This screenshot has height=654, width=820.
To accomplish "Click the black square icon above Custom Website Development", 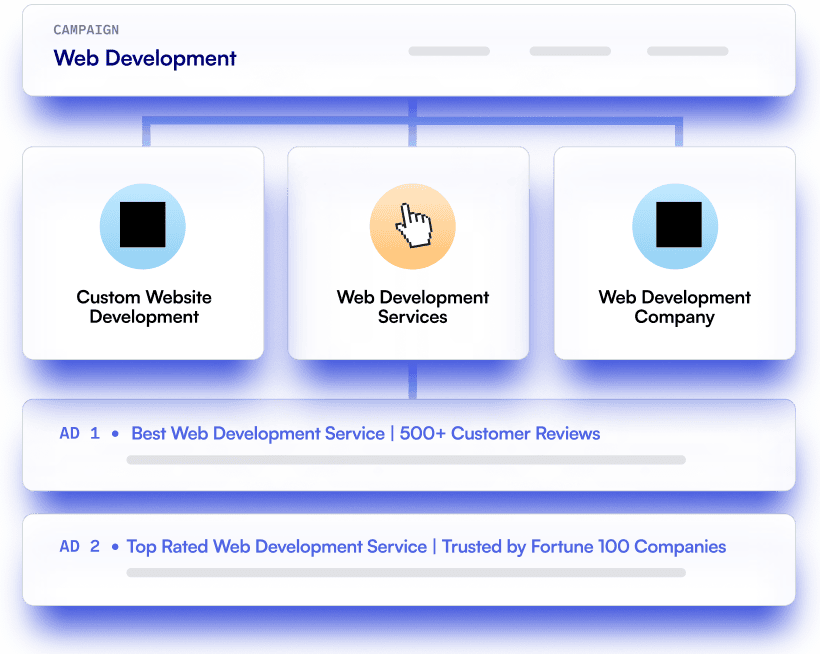I will coord(143,225).
